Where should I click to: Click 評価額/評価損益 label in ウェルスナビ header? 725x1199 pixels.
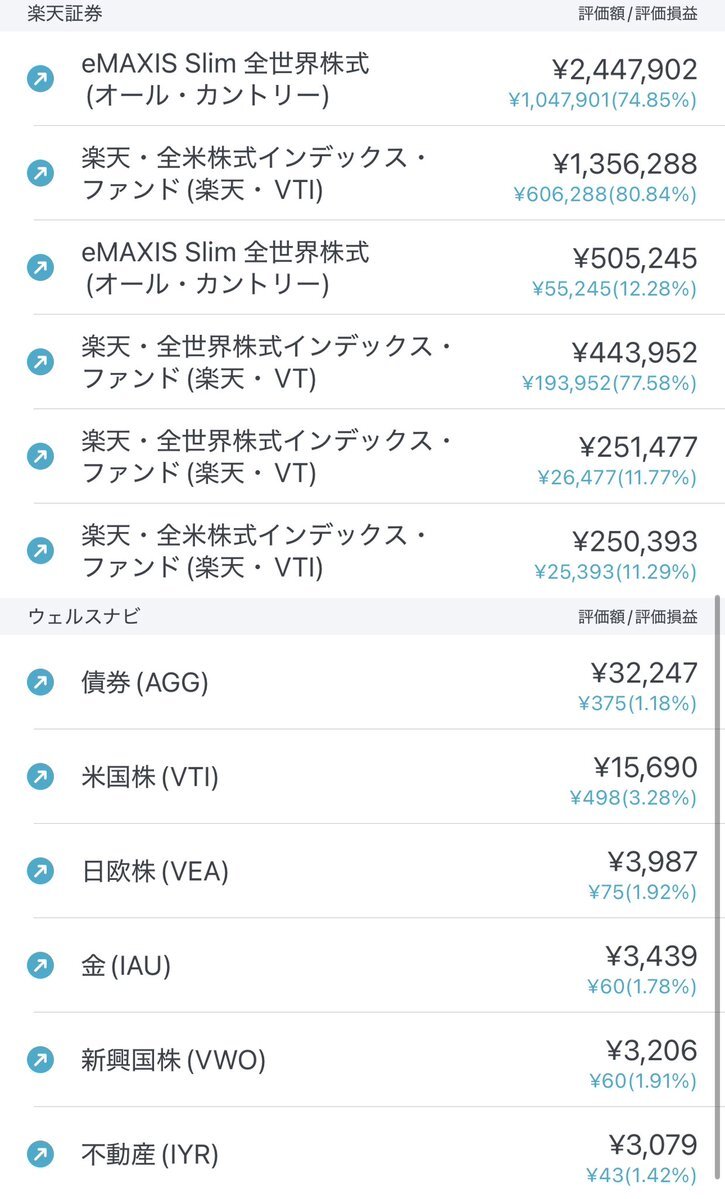click(638, 616)
